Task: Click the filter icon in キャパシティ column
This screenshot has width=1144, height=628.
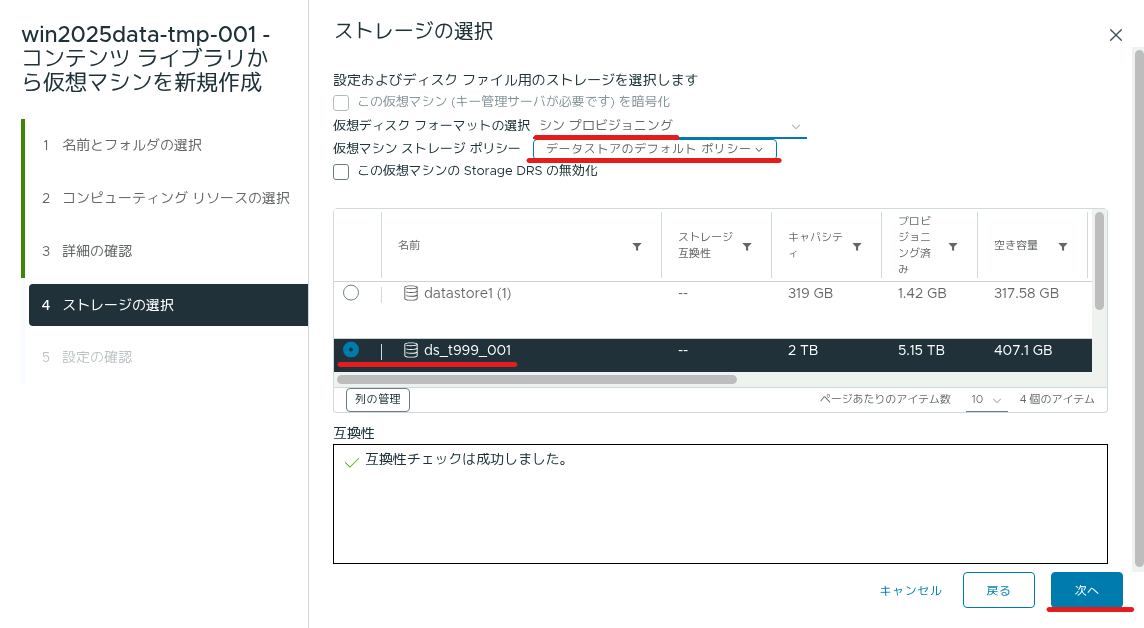Action: 857,247
